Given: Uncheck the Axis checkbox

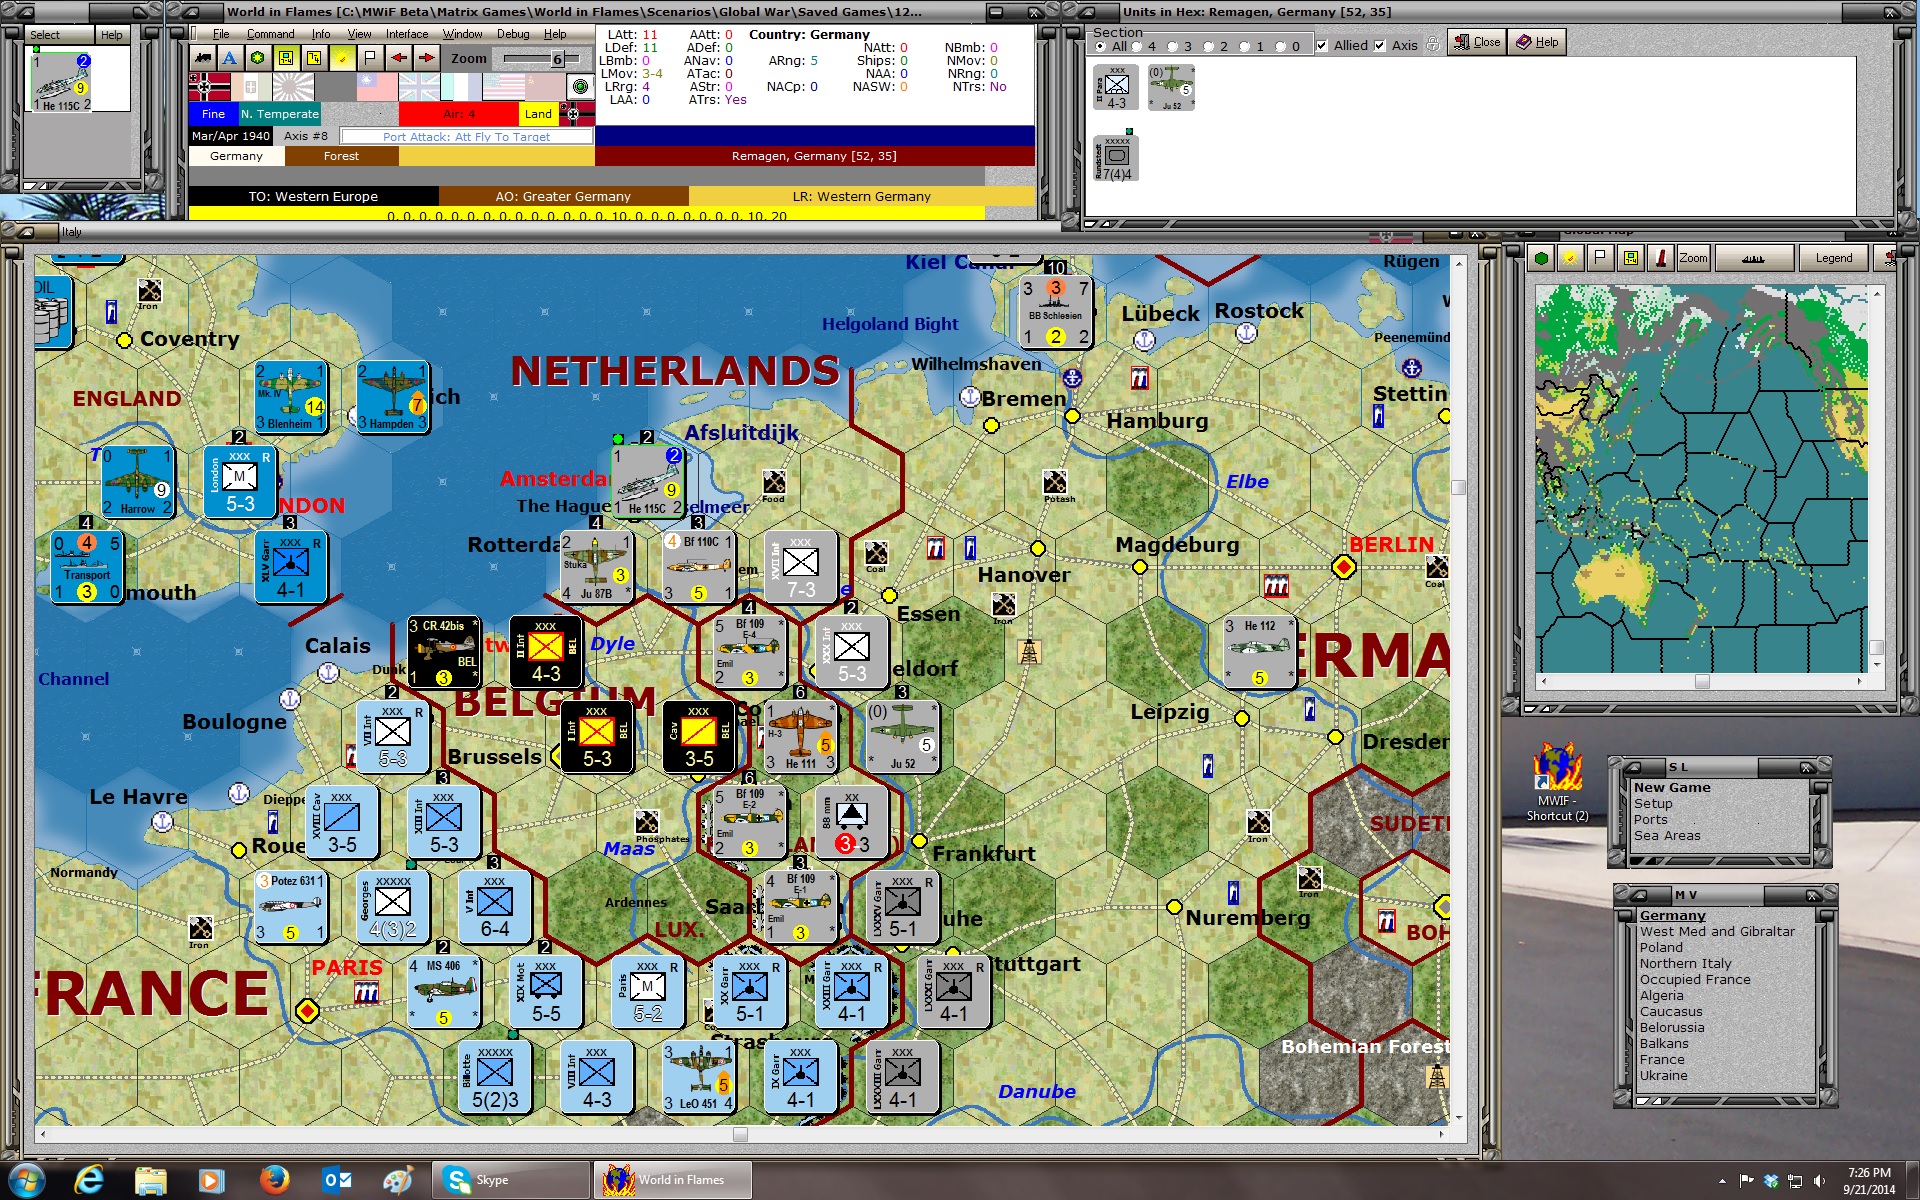Looking at the screenshot, I should pos(1380,46).
